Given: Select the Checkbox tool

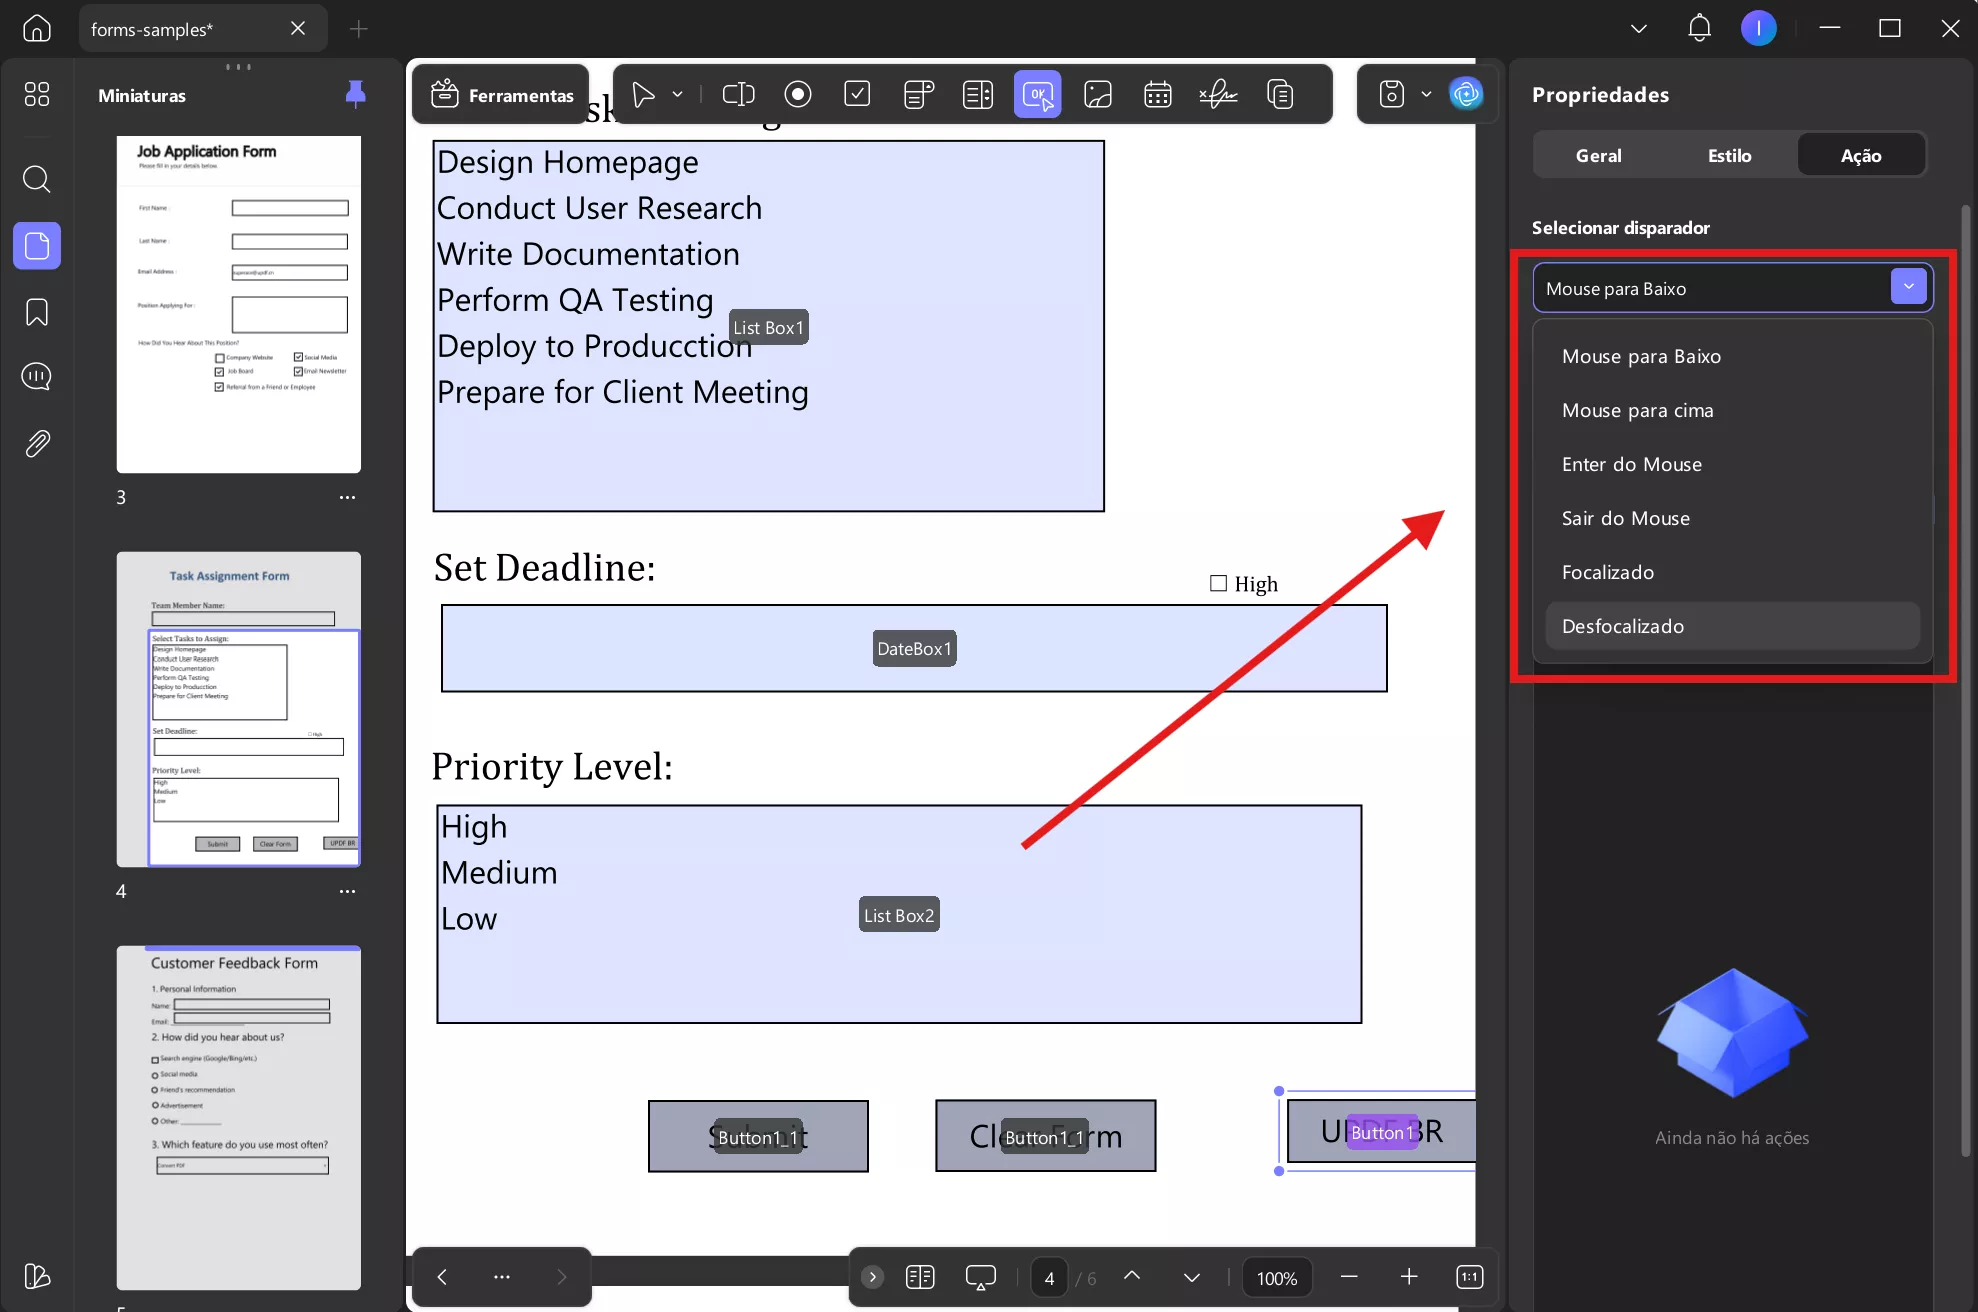Looking at the screenshot, I should point(857,94).
